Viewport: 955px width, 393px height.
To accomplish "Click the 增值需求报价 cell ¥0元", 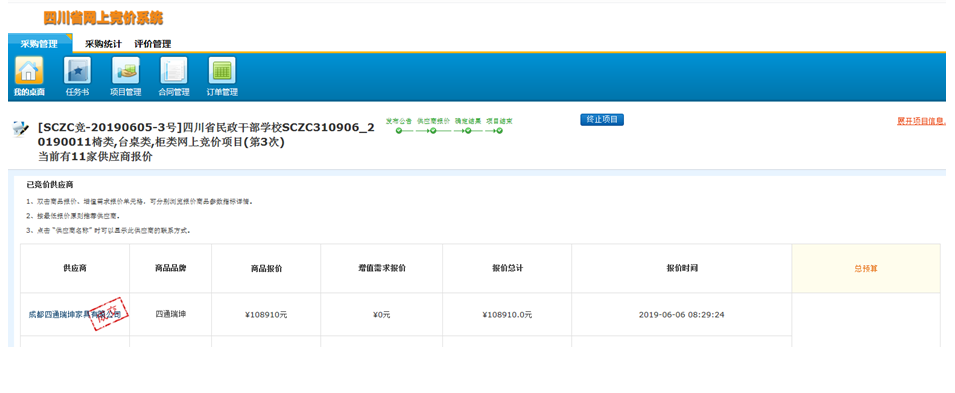I will (382, 315).
